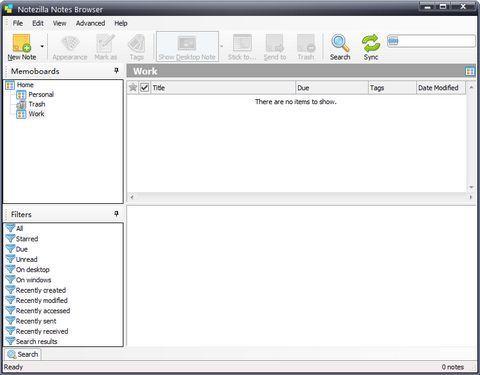Pin the Filters panel
Image resolution: width=480 pixels, height=375 pixels.
point(116,213)
